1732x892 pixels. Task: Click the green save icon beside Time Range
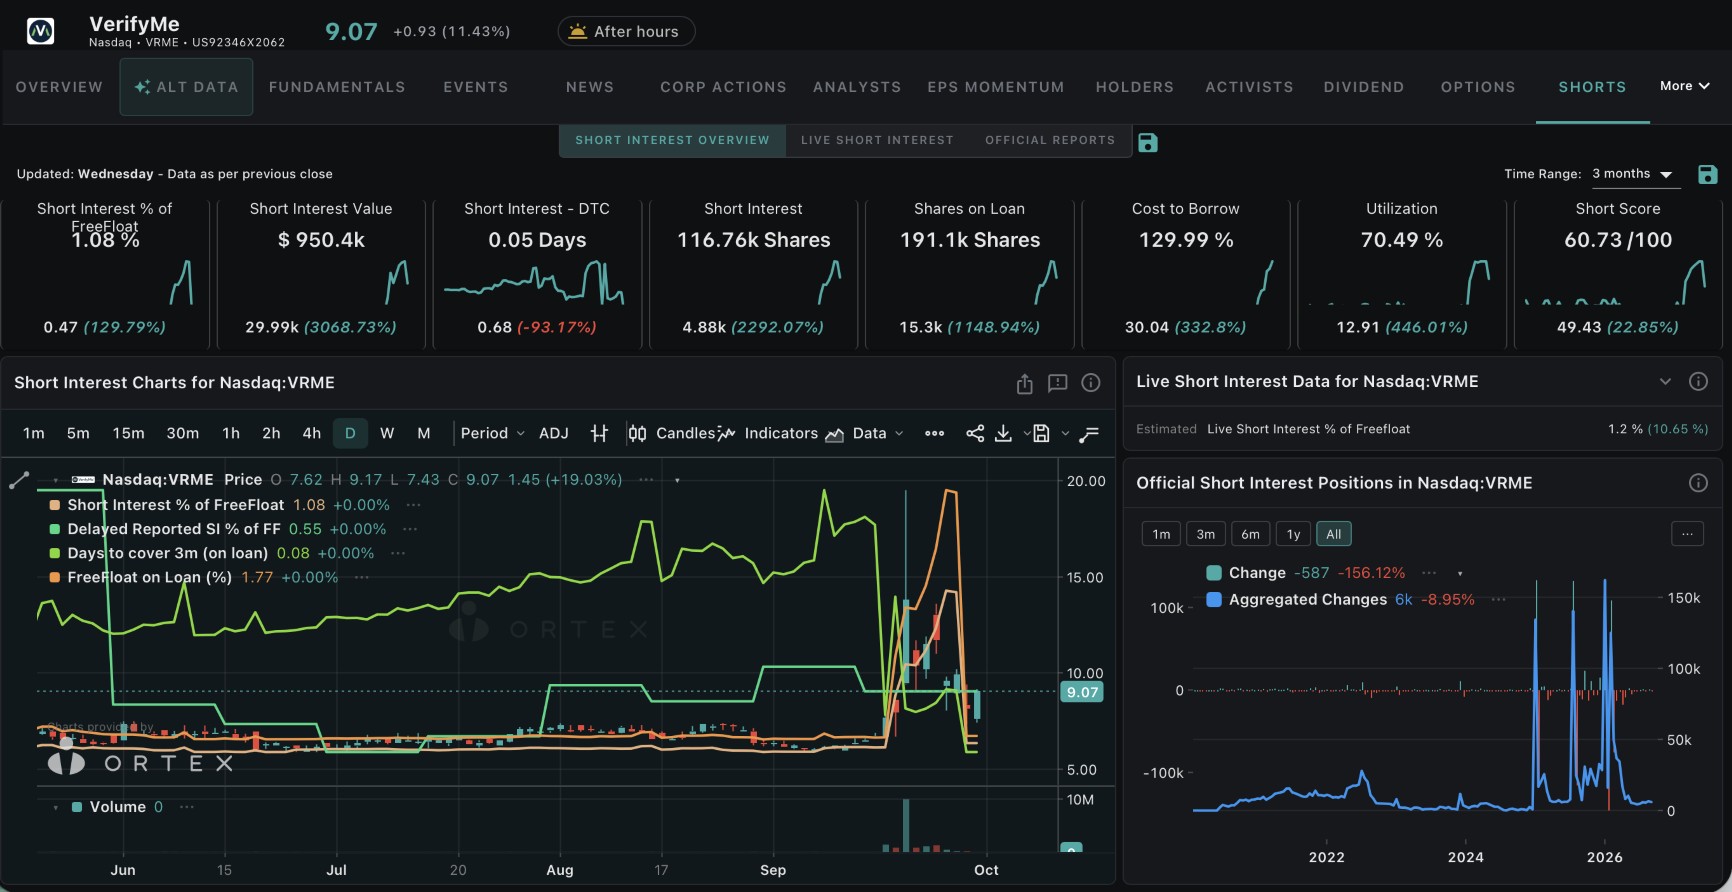[1708, 175]
